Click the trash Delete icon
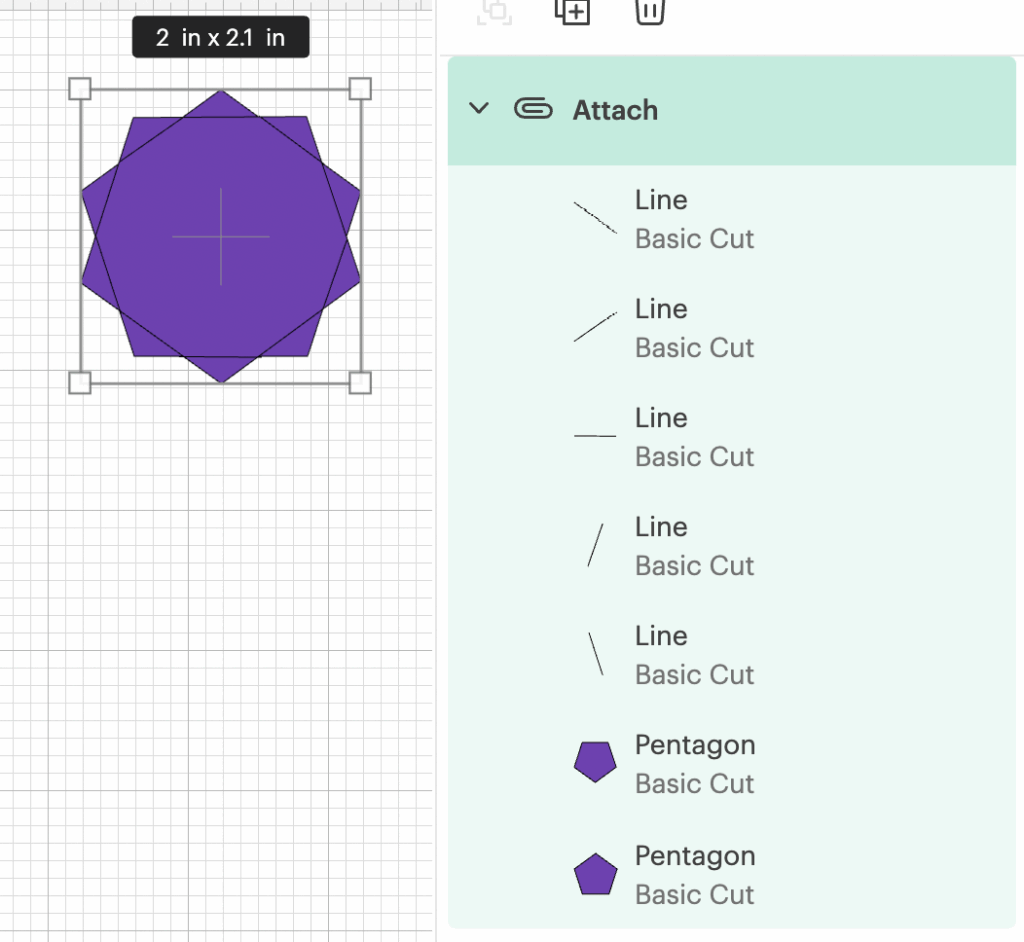 (649, 11)
